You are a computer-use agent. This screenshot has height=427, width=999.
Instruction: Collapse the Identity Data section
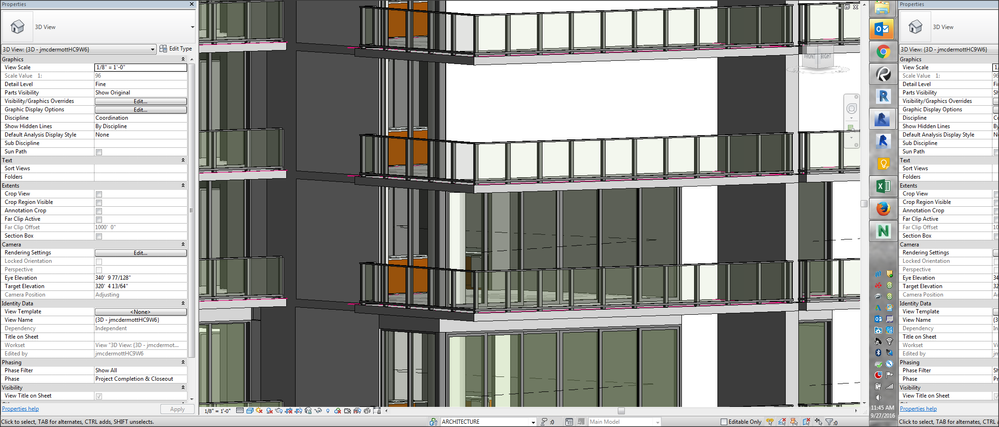point(183,303)
